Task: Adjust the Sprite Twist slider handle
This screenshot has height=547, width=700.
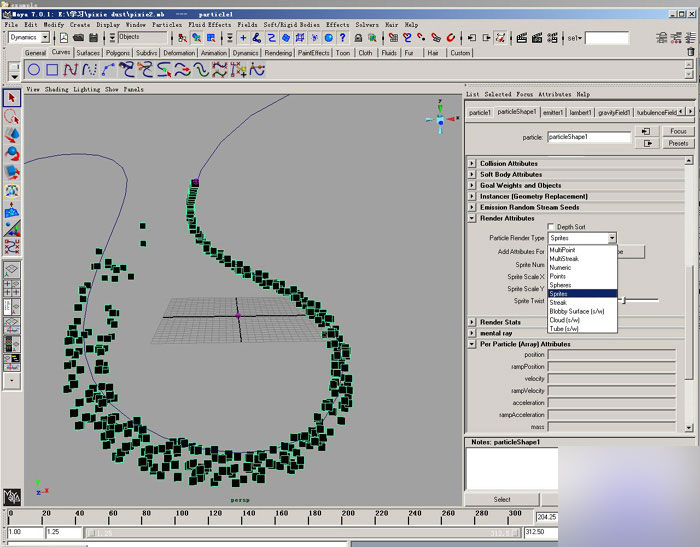Action: click(623, 300)
